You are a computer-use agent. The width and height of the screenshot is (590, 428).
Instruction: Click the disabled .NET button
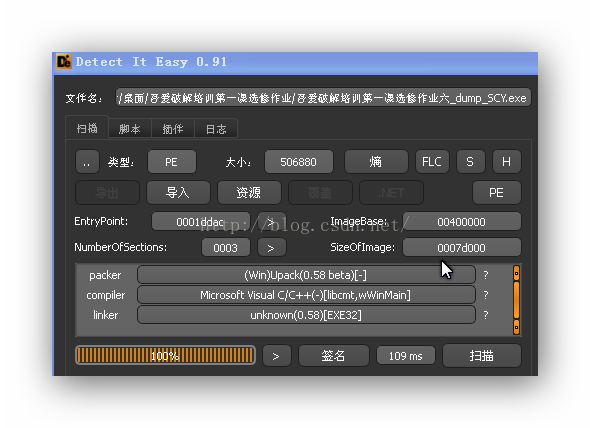pyautogui.click(x=391, y=193)
